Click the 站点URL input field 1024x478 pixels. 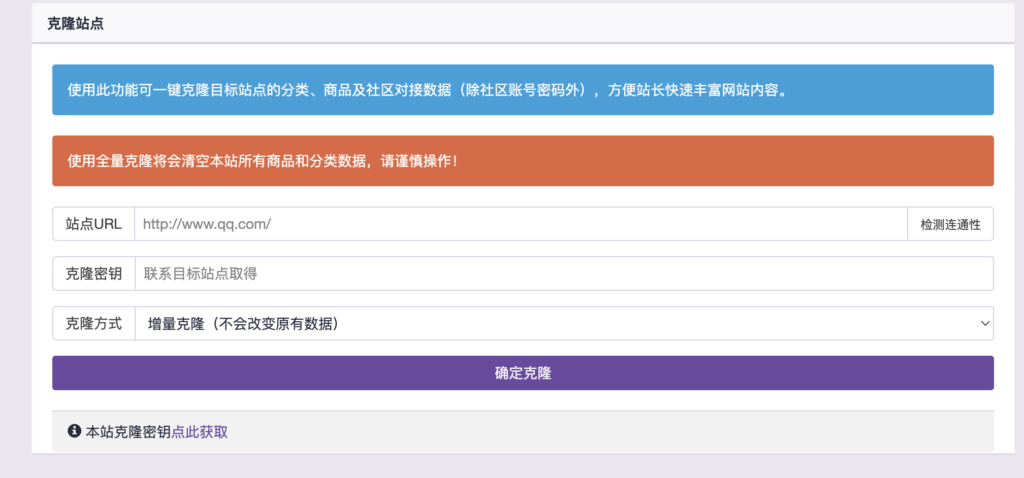pos(520,224)
